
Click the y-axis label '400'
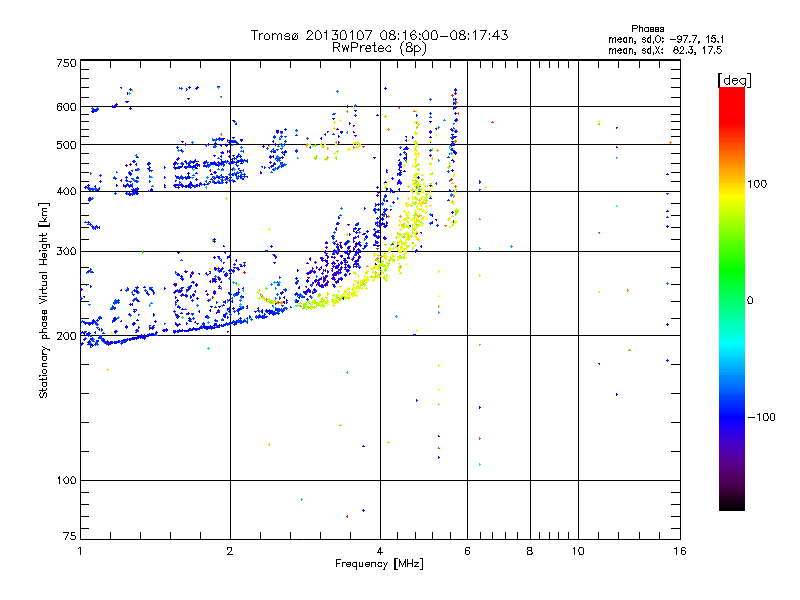67,192
